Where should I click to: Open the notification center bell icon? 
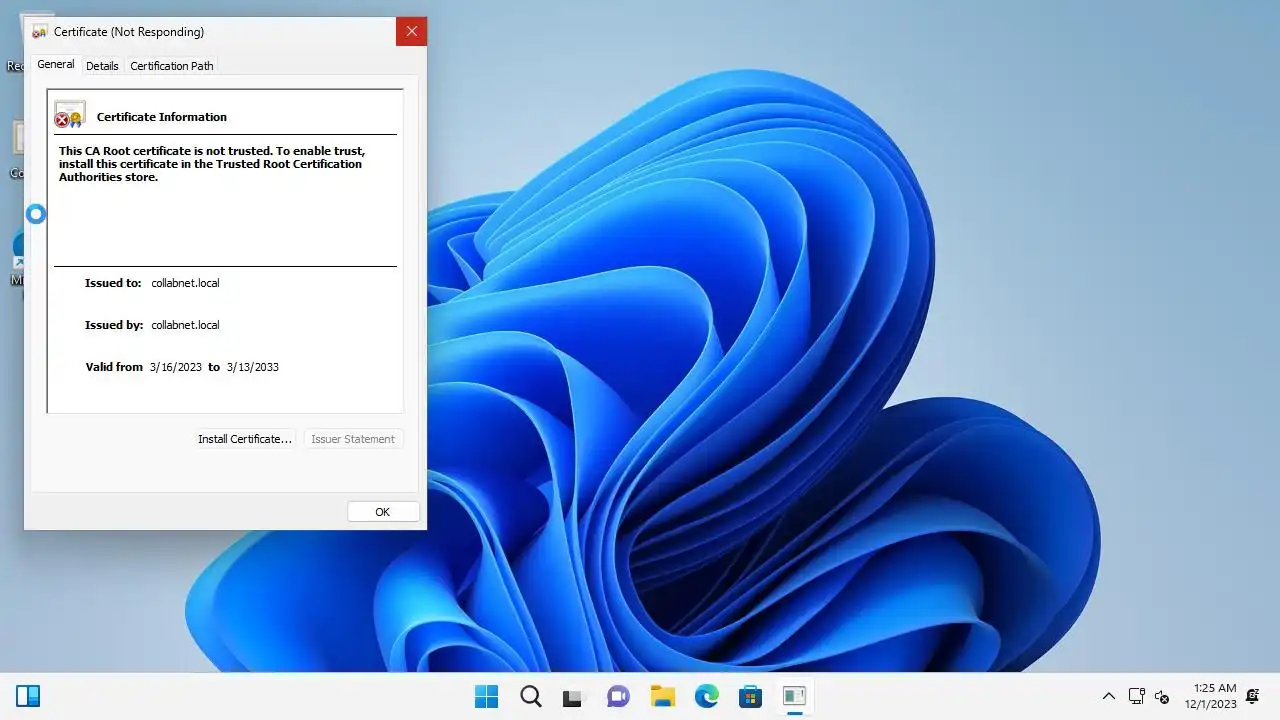click(x=1253, y=696)
